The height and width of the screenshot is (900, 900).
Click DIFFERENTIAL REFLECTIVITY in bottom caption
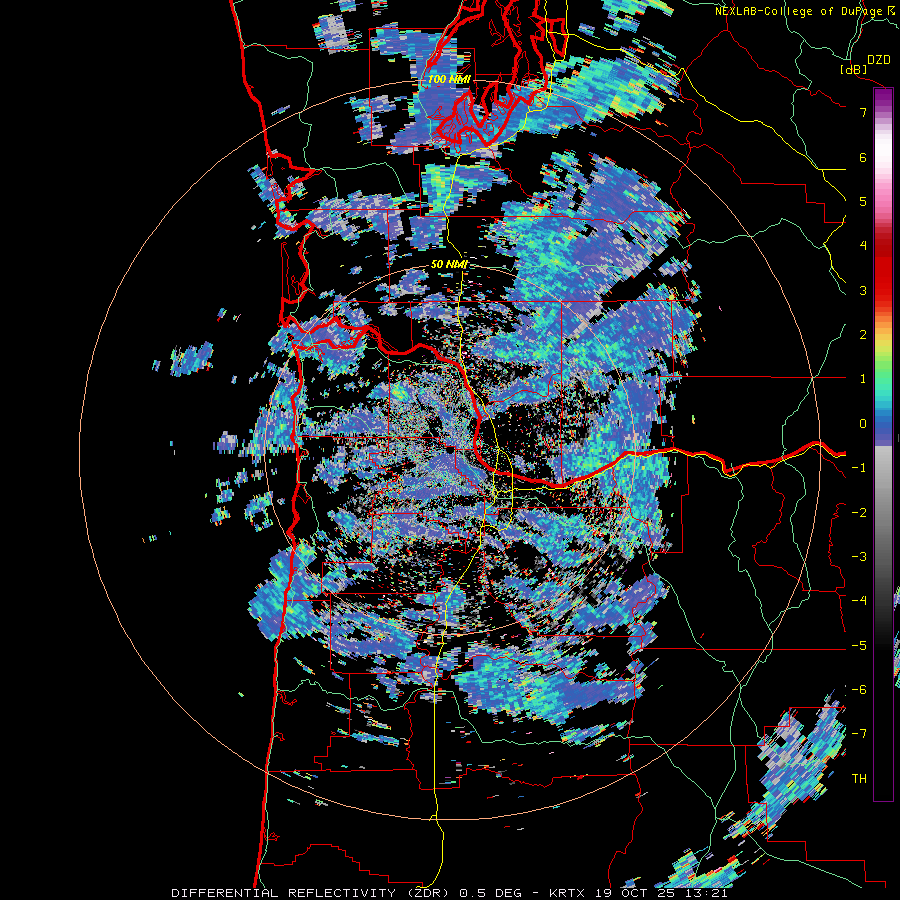coord(284,893)
